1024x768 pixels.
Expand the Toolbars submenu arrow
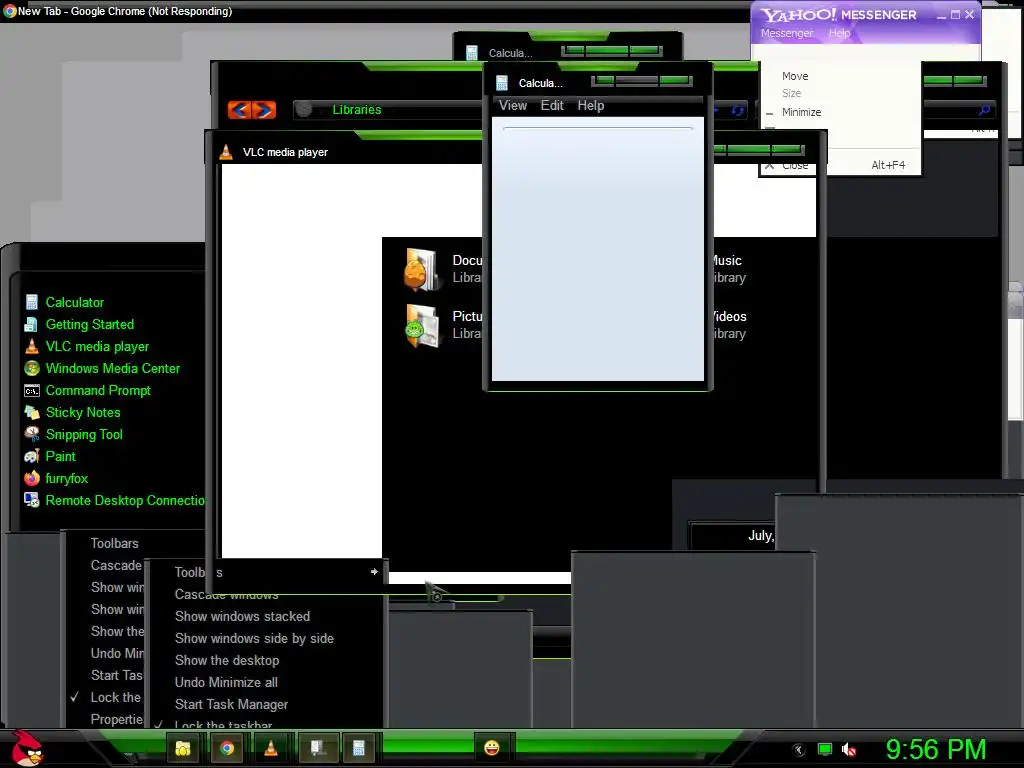click(374, 571)
